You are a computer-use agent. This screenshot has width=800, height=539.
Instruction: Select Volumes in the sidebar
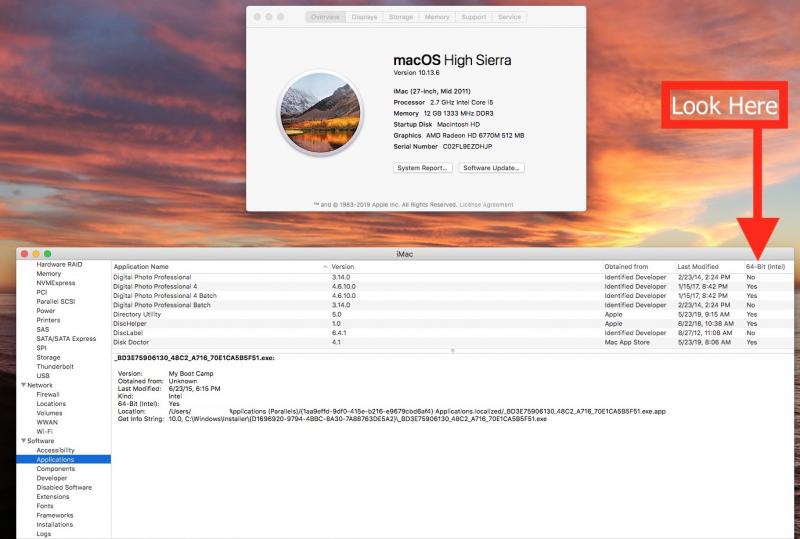coord(49,413)
